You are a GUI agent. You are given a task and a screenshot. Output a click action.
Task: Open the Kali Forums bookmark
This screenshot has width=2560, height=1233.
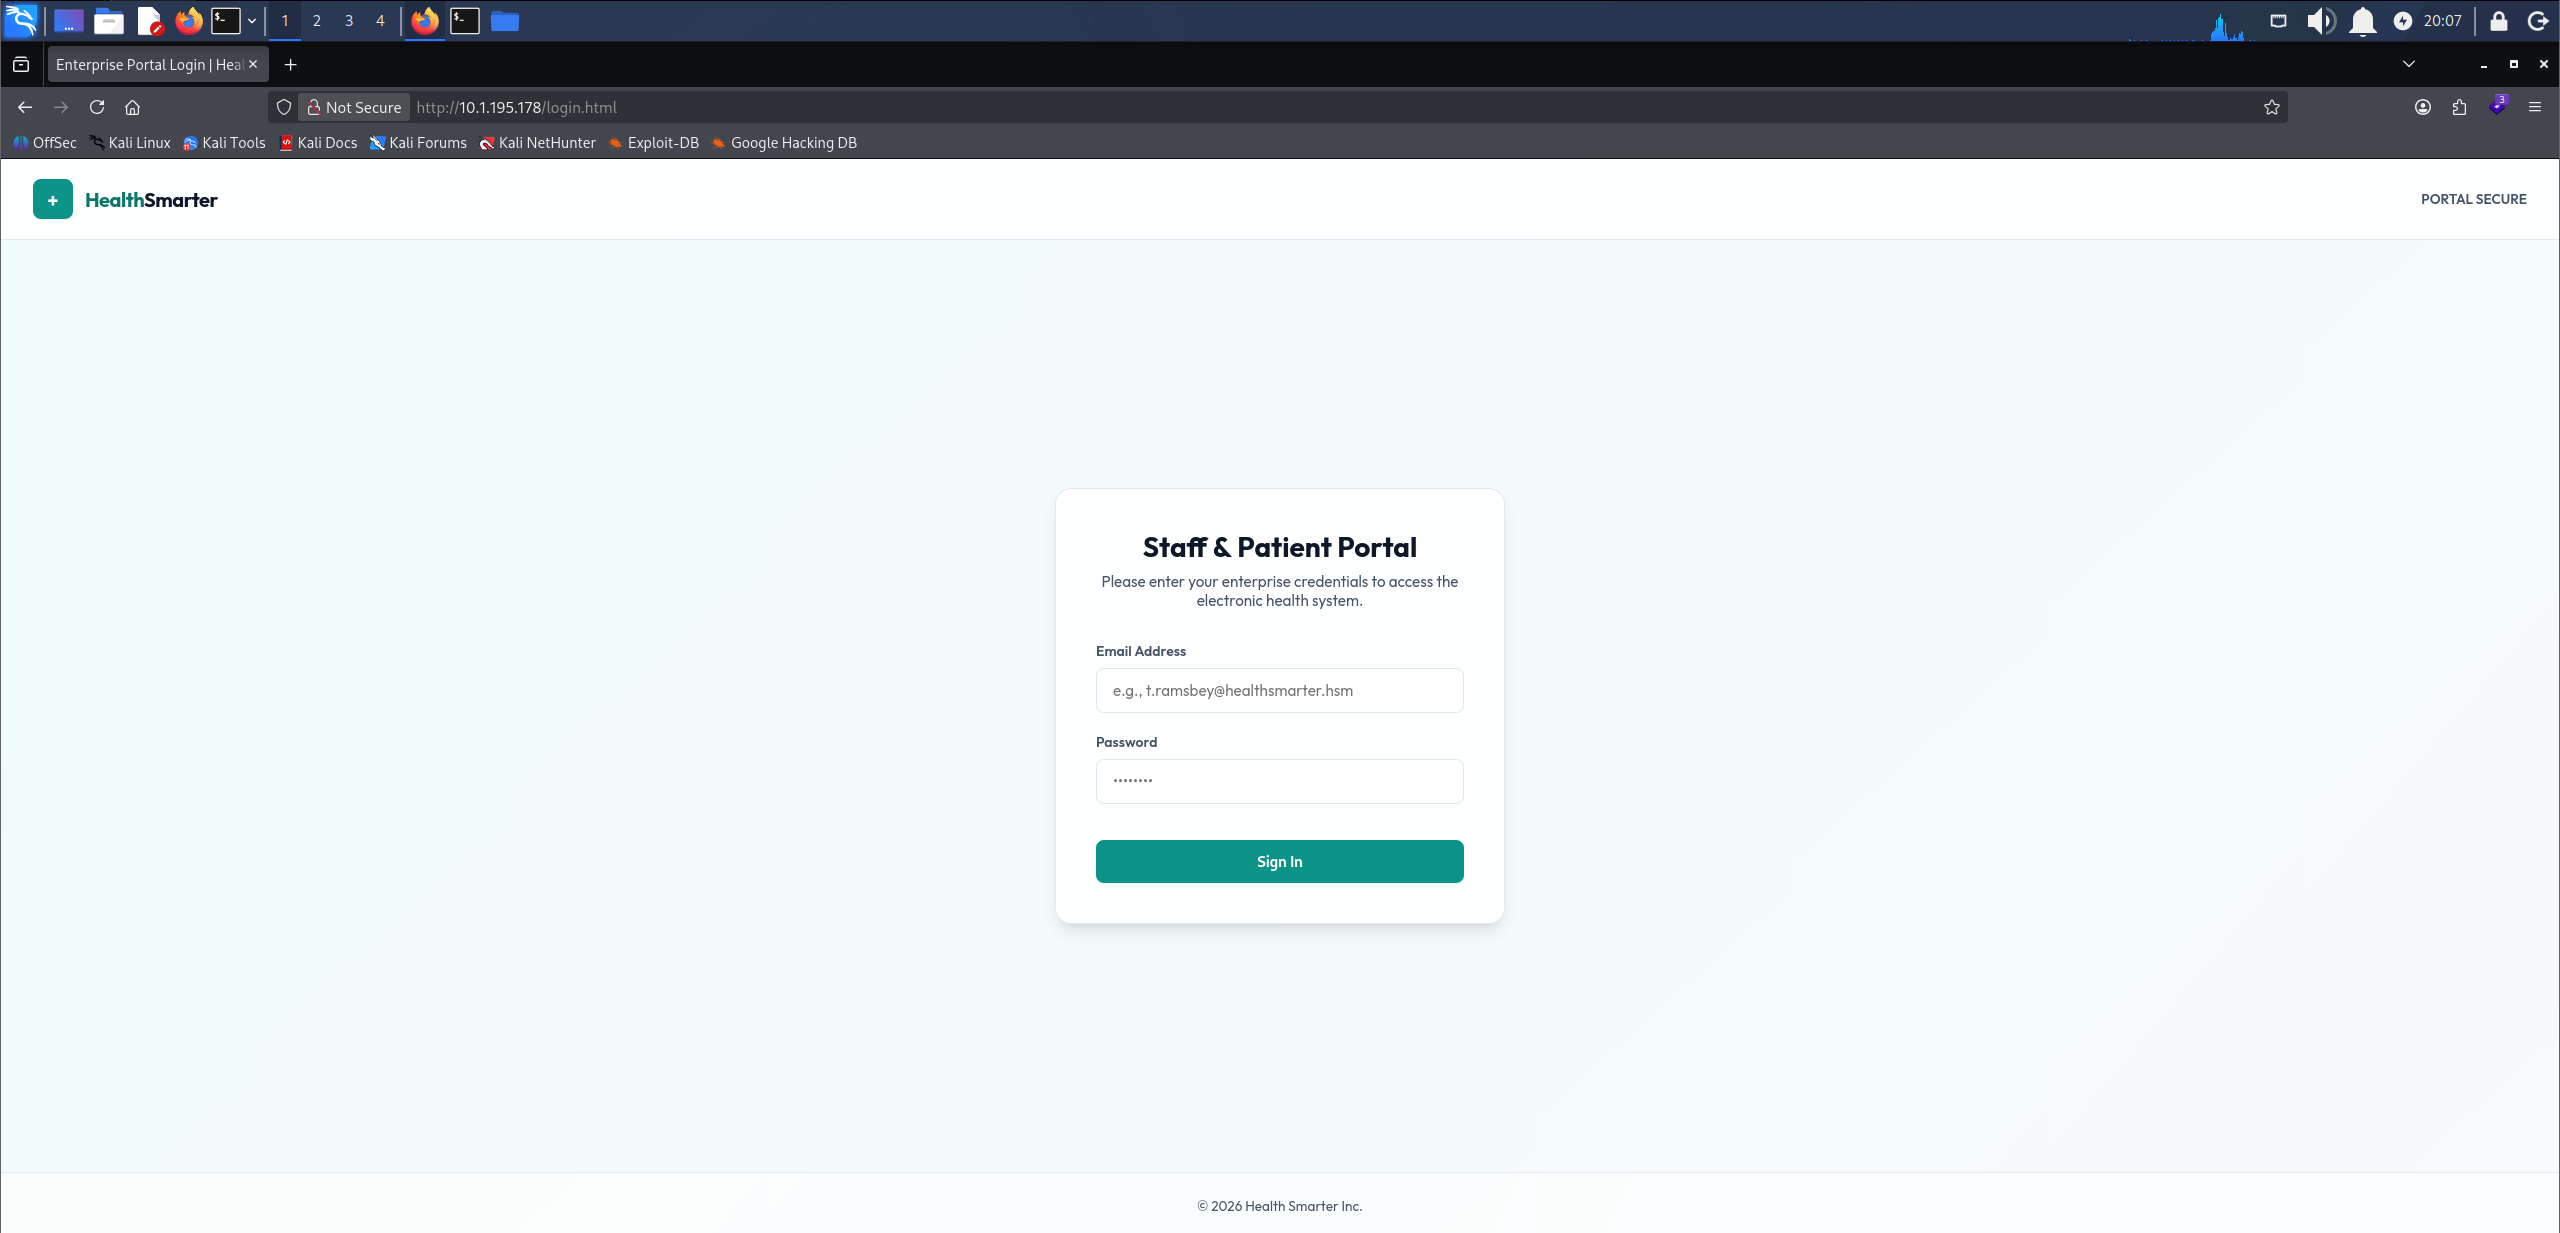click(x=418, y=143)
